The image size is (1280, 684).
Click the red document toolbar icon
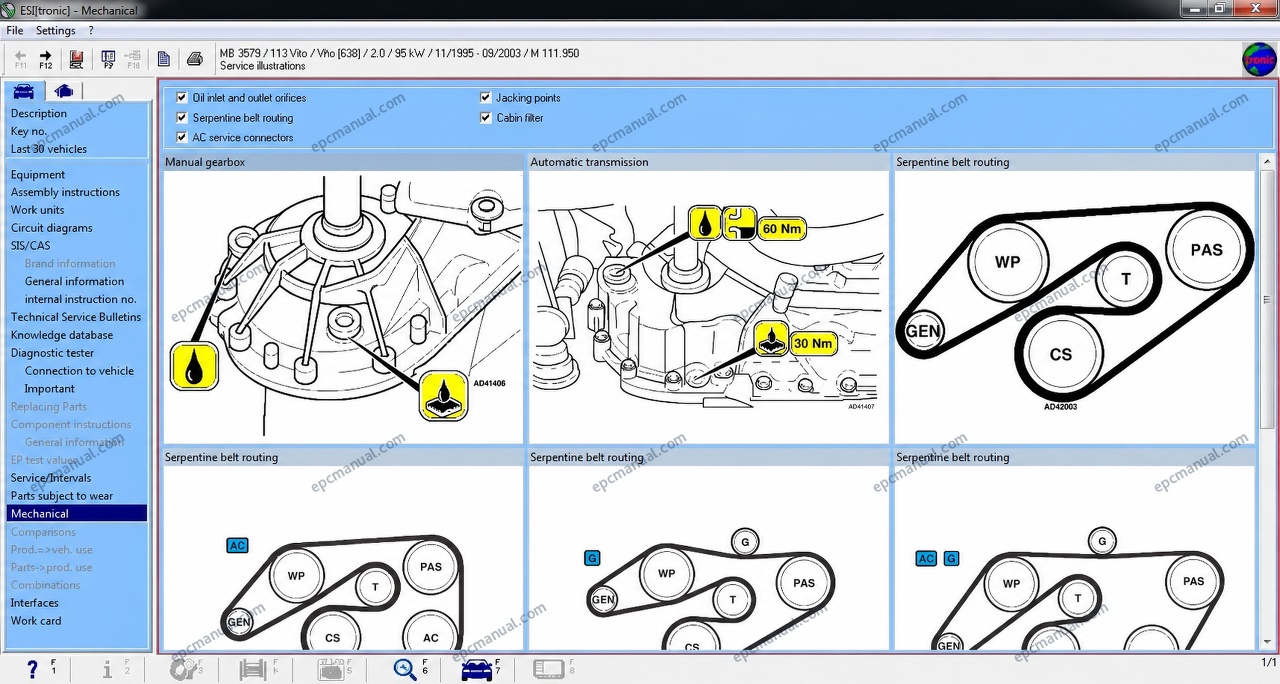click(x=76, y=59)
